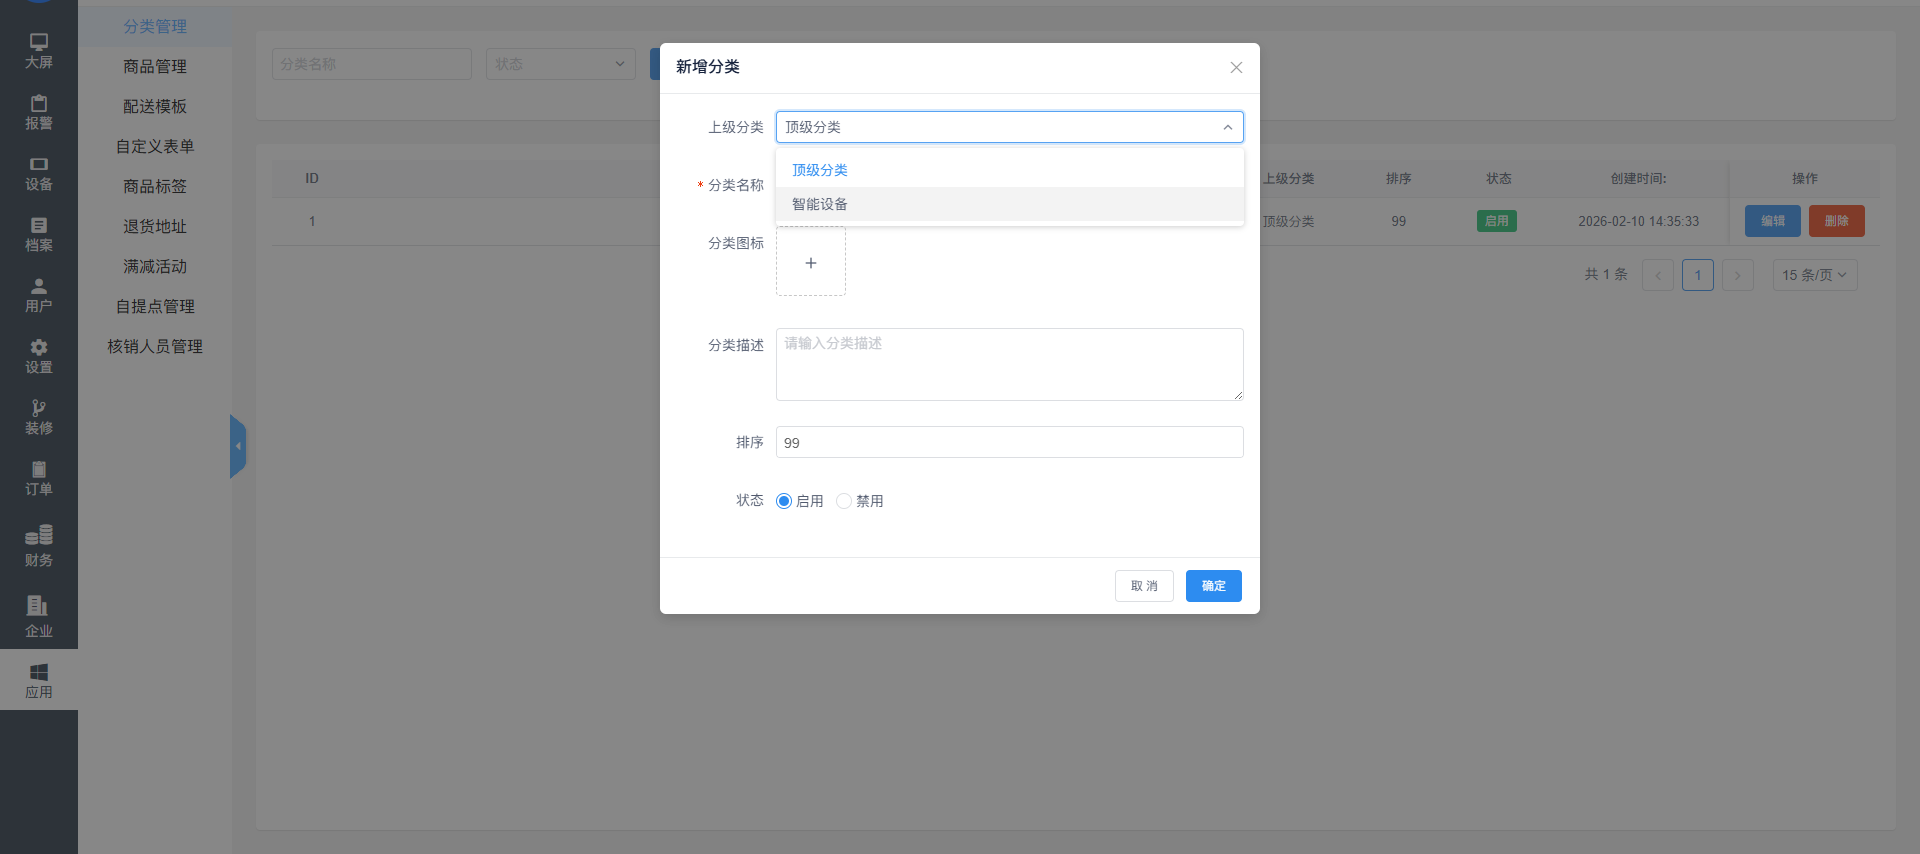Close the 新增分类 dialog with X
1920x854 pixels.
click(1236, 67)
